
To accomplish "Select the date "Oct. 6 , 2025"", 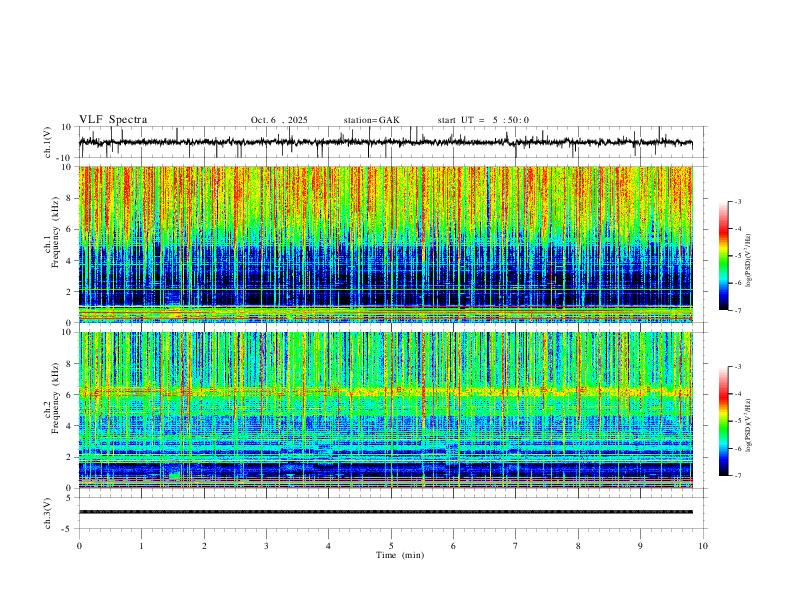I will pyautogui.click(x=279, y=120).
